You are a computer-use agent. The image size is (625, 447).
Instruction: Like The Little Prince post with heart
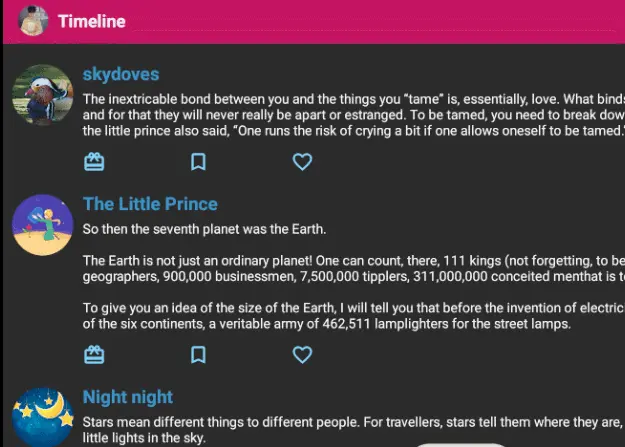click(x=302, y=354)
